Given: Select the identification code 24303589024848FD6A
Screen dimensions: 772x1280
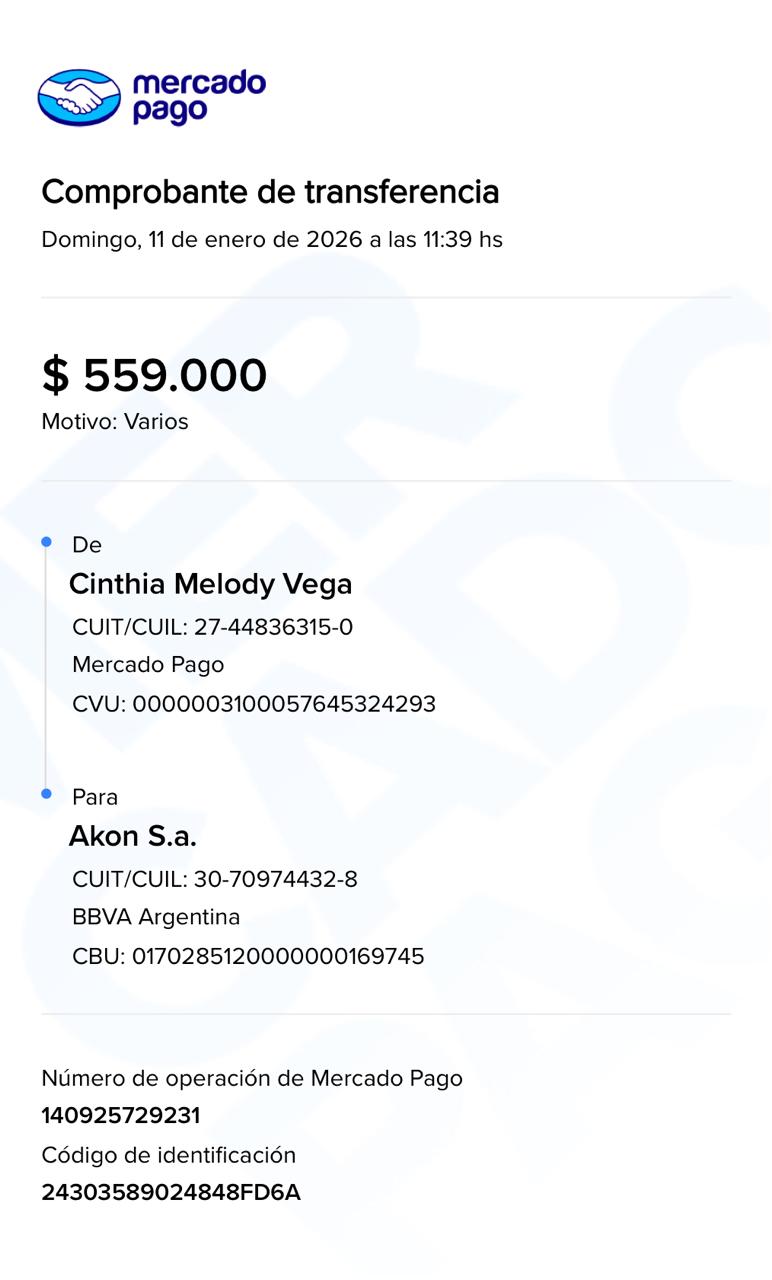Looking at the screenshot, I should (x=171, y=1193).
